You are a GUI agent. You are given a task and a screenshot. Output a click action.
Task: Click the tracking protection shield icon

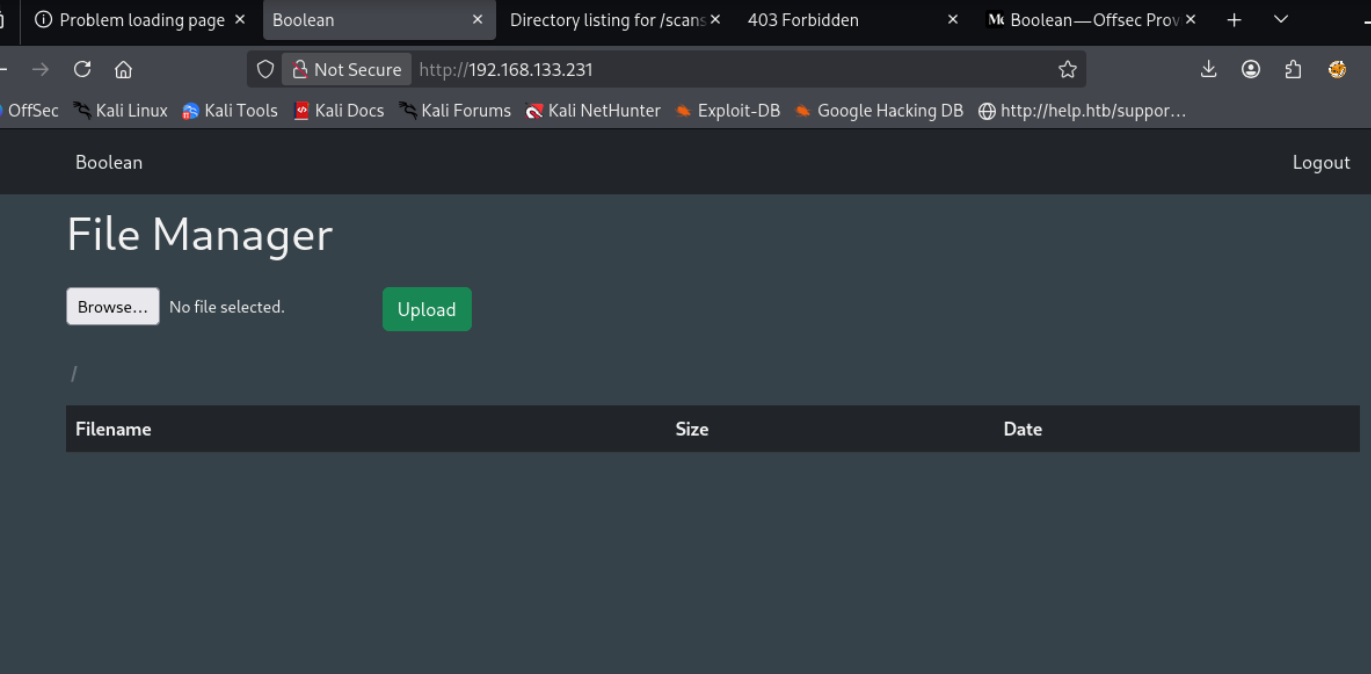coord(265,69)
